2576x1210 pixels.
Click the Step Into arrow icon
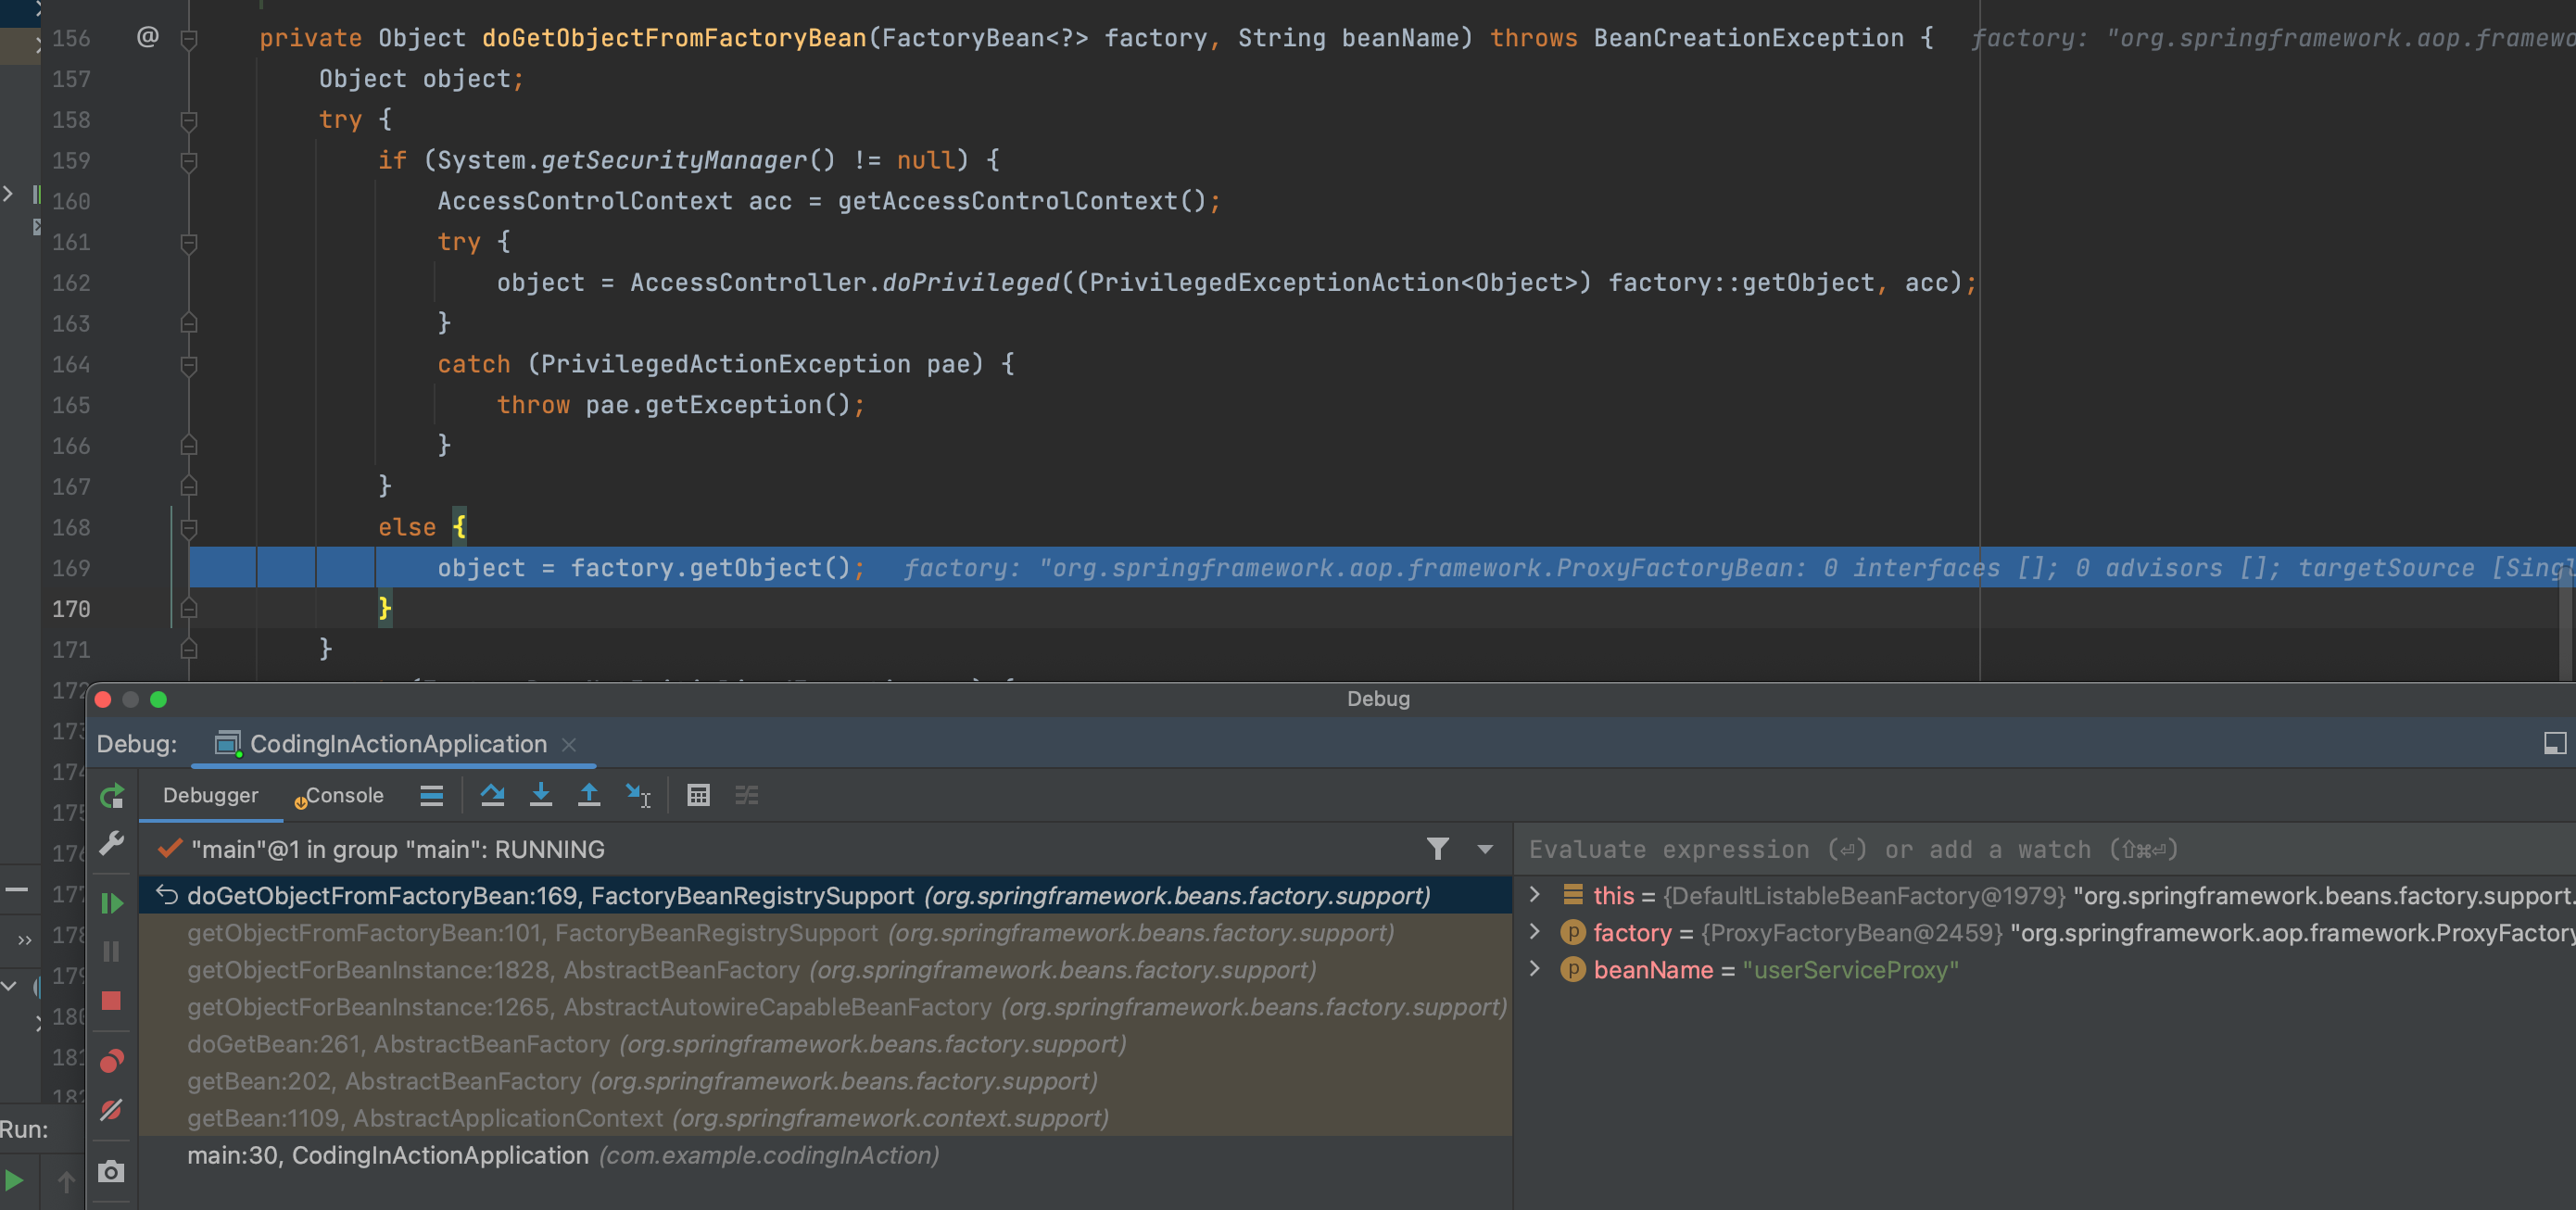point(540,795)
